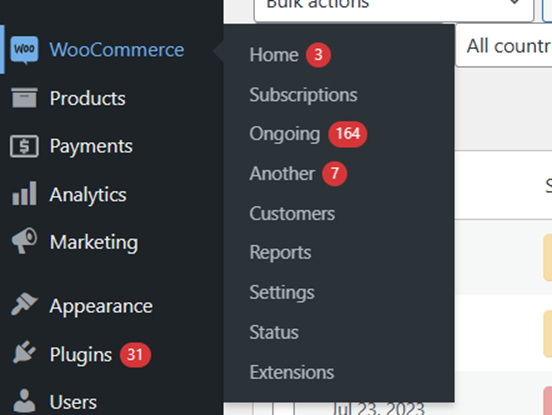The image size is (552, 415).
Task: Click the Payments dollar icon
Action: pos(24,146)
